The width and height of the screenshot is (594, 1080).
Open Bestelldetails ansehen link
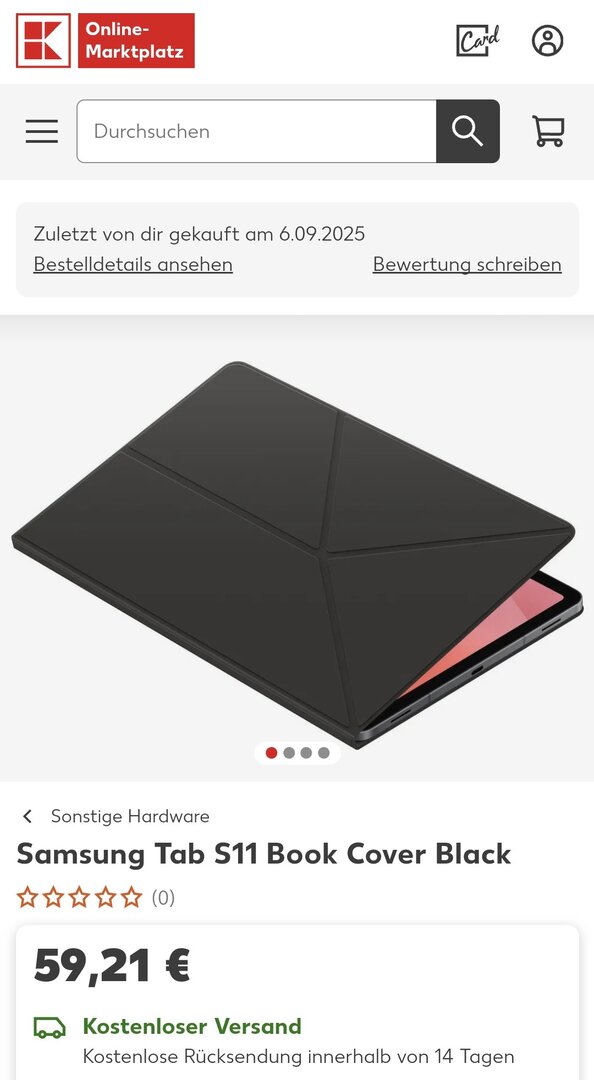pos(133,264)
